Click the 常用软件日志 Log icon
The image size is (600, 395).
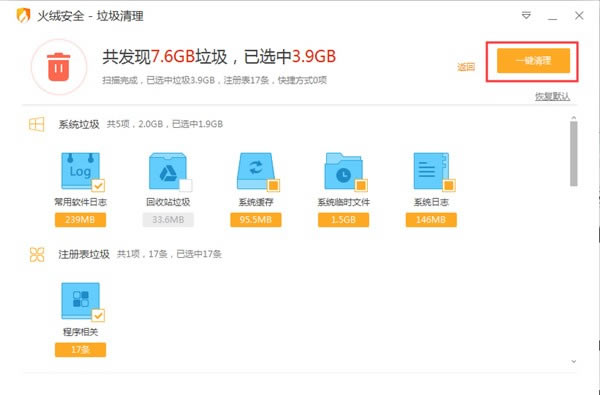click(80, 171)
